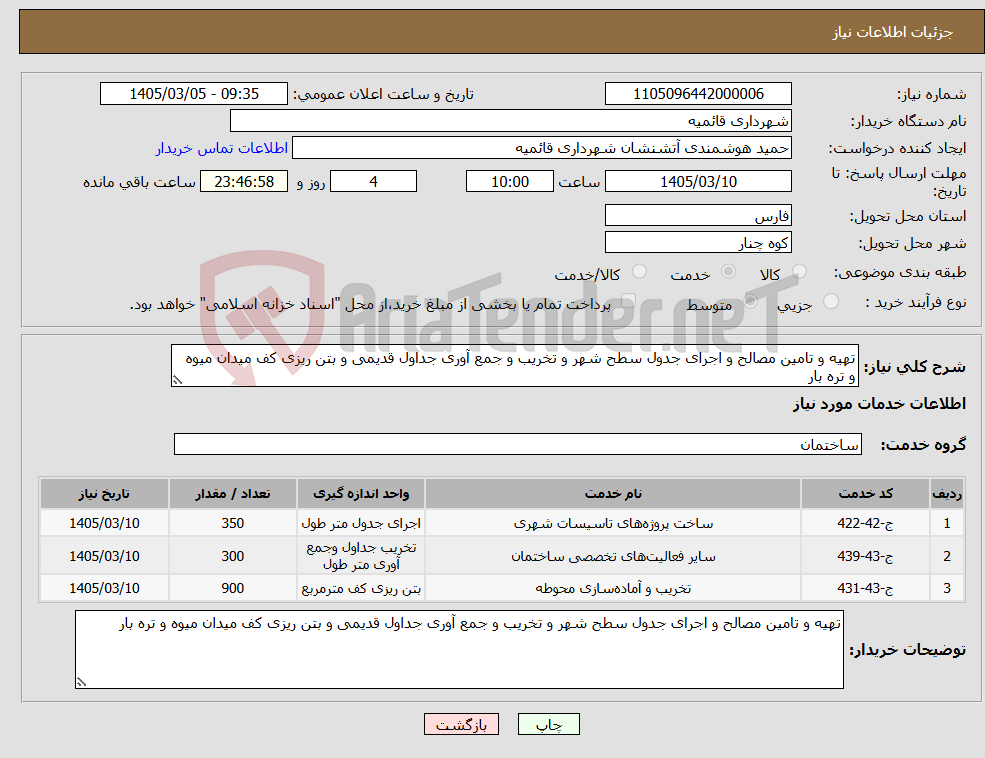The width and height of the screenshot is (985, 758).
Task: Click سایر فعالیت‌های تخصصی ساختمان cell
Action: pyautogui.click(x=613, y=556)
